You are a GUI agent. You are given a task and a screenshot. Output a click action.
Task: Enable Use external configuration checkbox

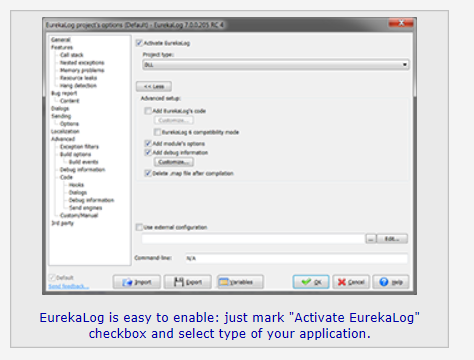(139, 227)
